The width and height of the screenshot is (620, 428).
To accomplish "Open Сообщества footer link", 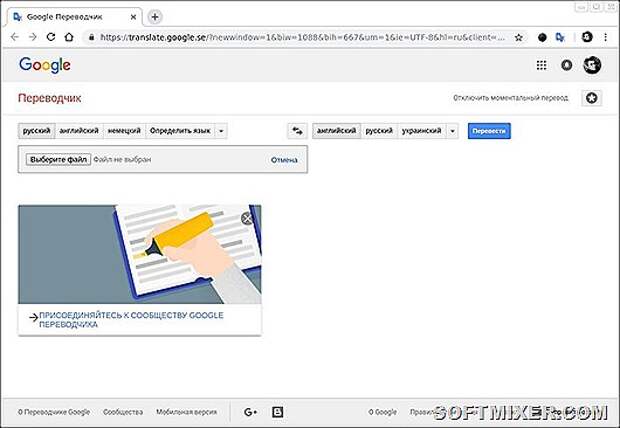I will tap(123, 412).
